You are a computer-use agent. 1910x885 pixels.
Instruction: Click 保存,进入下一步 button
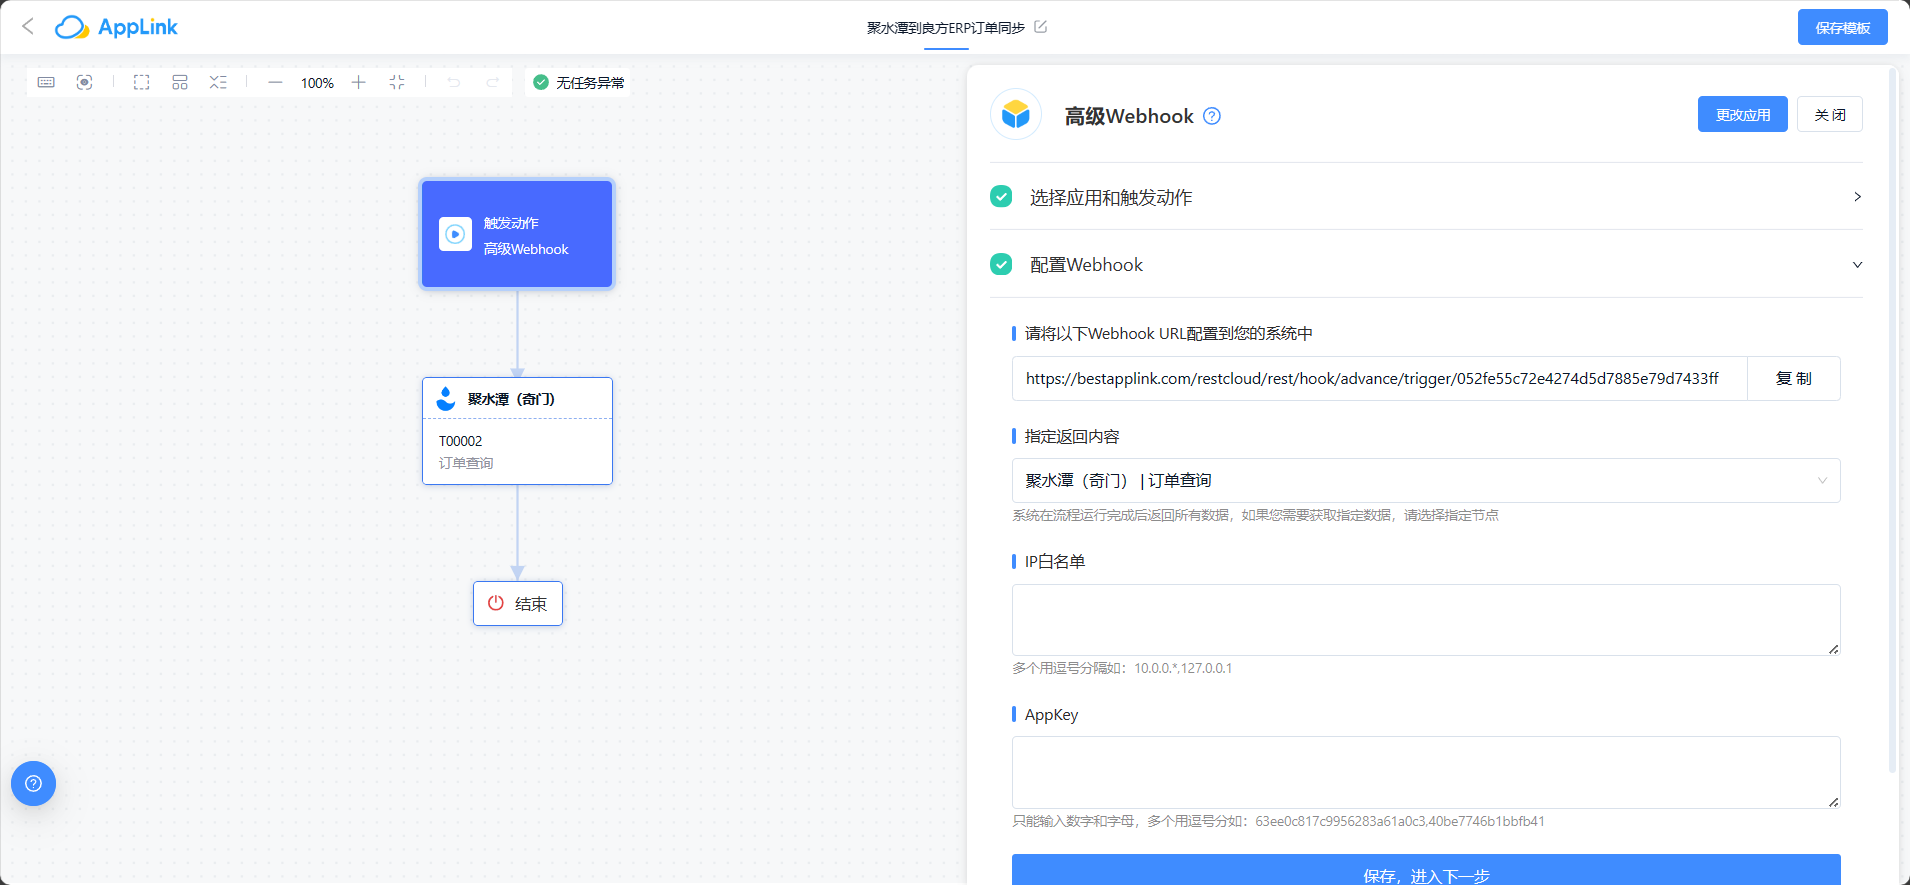(x=1426, y=870)
